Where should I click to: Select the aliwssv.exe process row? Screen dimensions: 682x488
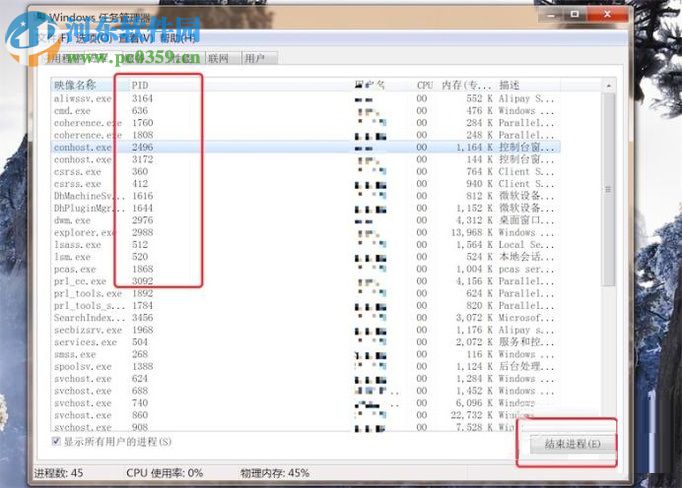point(305,98)
